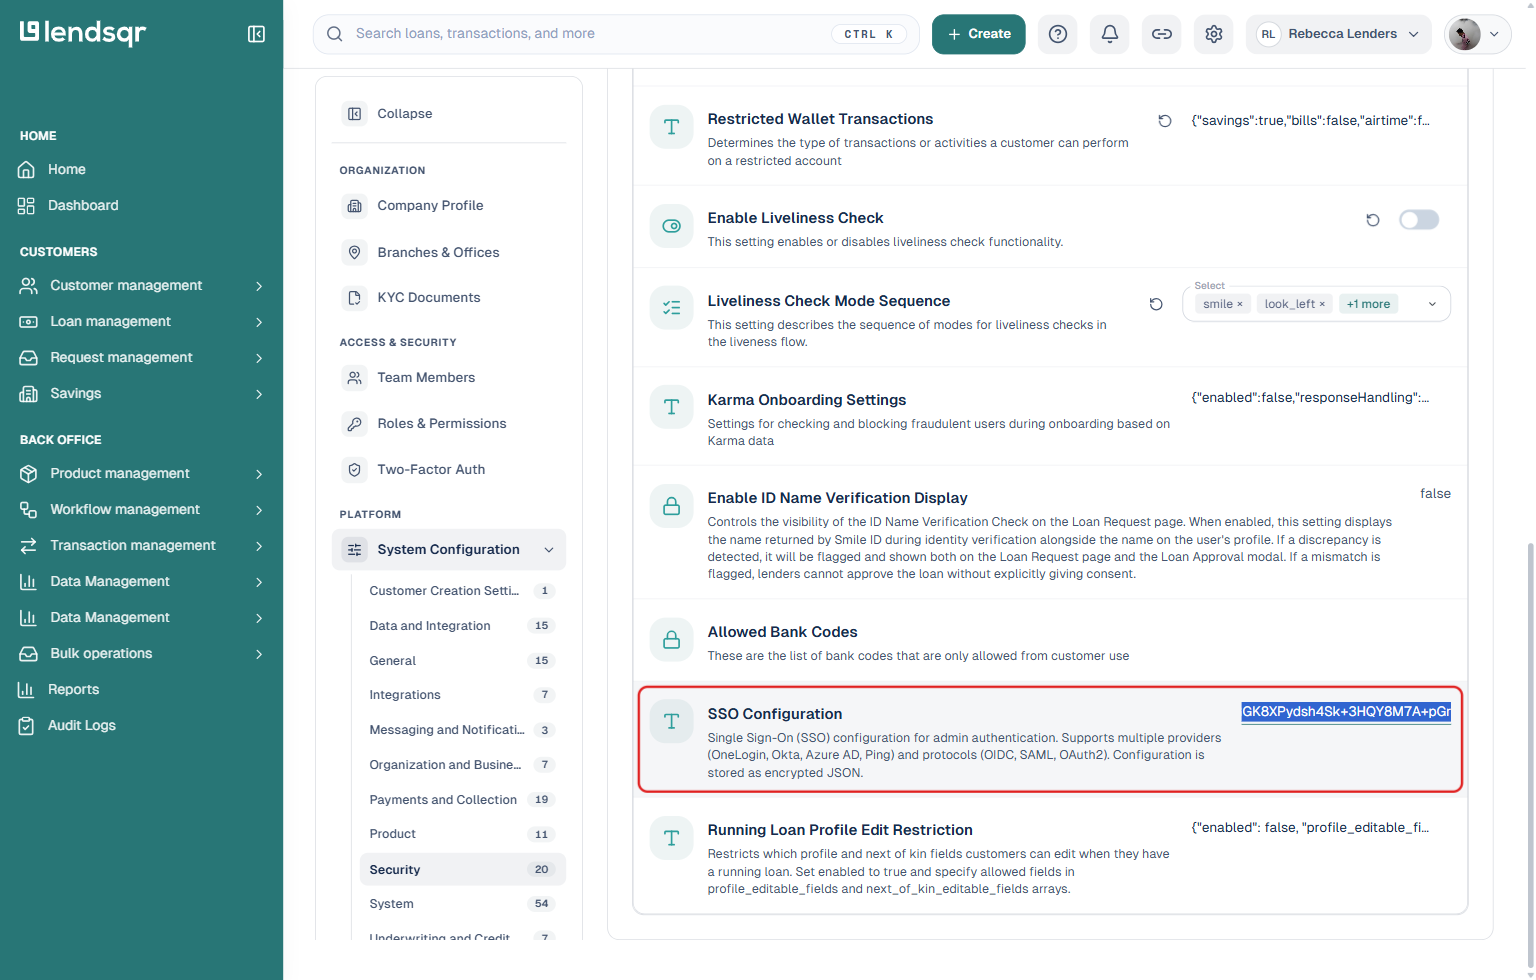Remove the smile tag from the sequence
1536x980 pixels.
[1240, 304]
